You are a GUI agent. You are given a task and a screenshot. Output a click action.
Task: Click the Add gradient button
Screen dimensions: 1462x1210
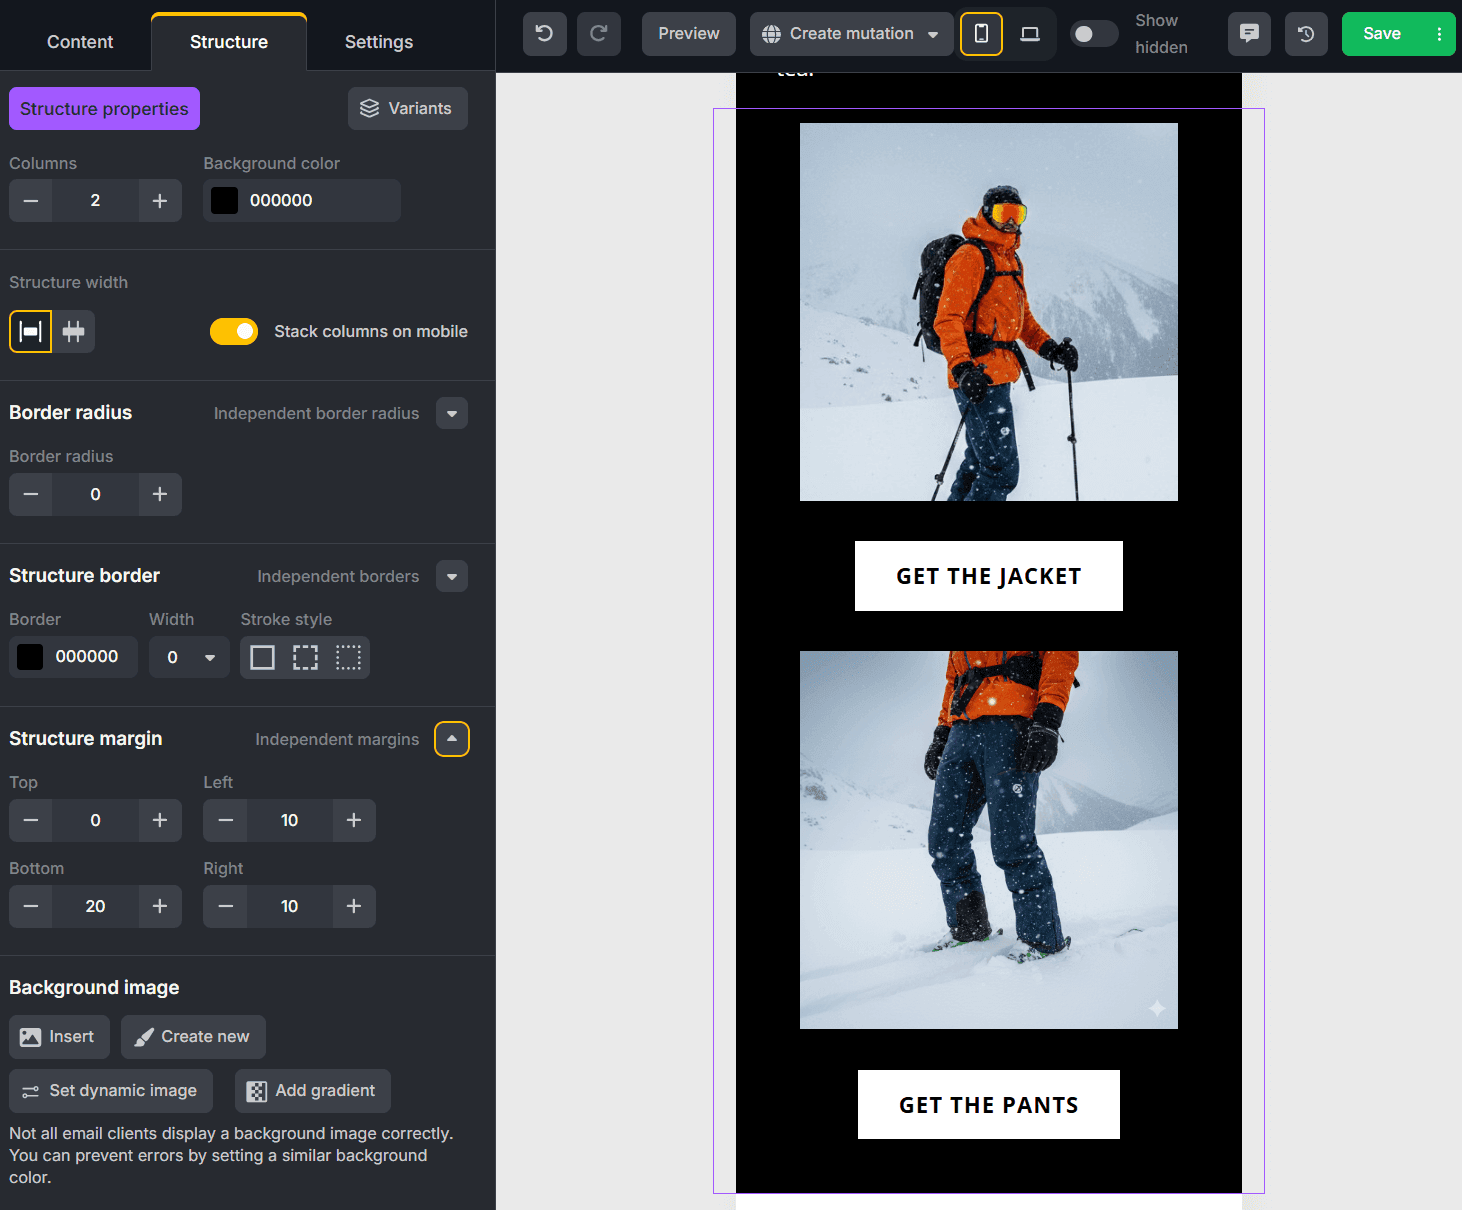pos(312,1091)
